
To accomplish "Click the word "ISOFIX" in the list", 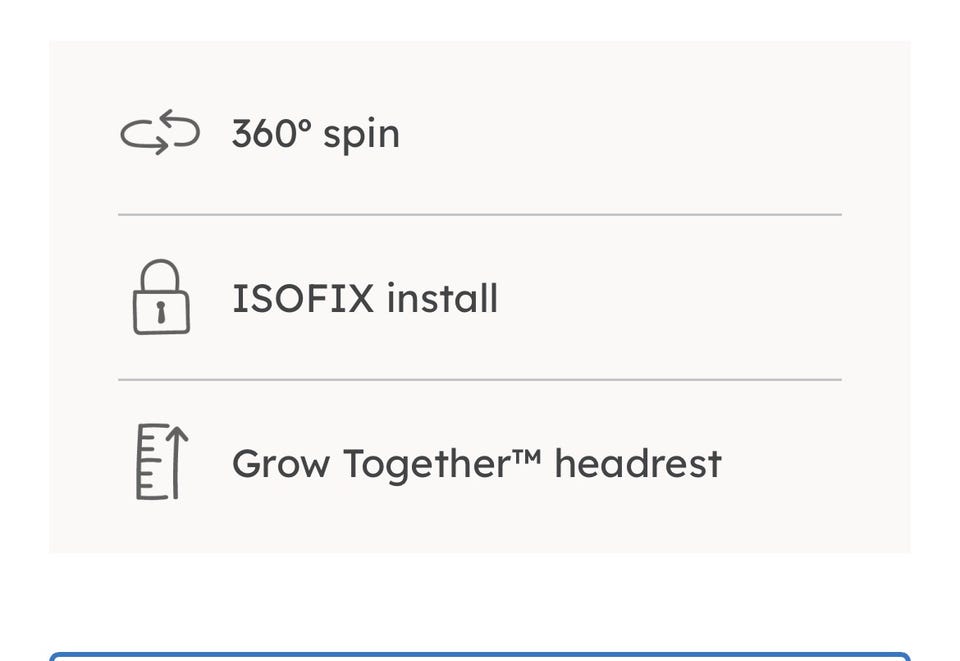I will (303, 298).
